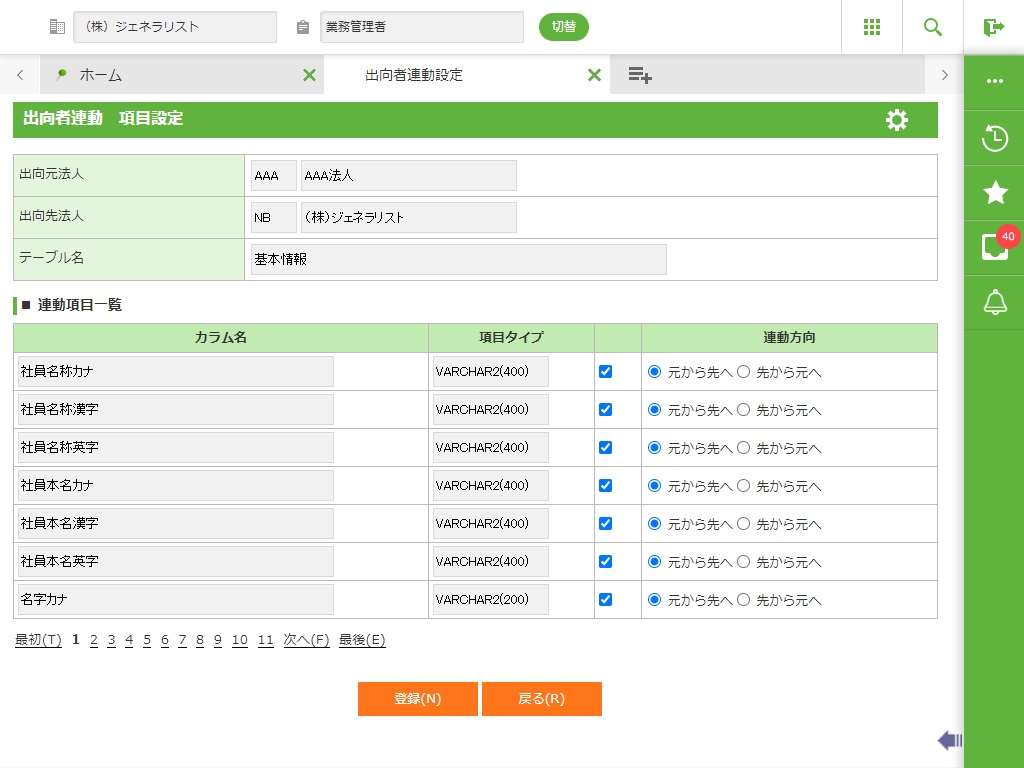Viewport: 1024px width, 768px height.
Task: Select 先から元へ for 名字カナ row
Action: 743,599
